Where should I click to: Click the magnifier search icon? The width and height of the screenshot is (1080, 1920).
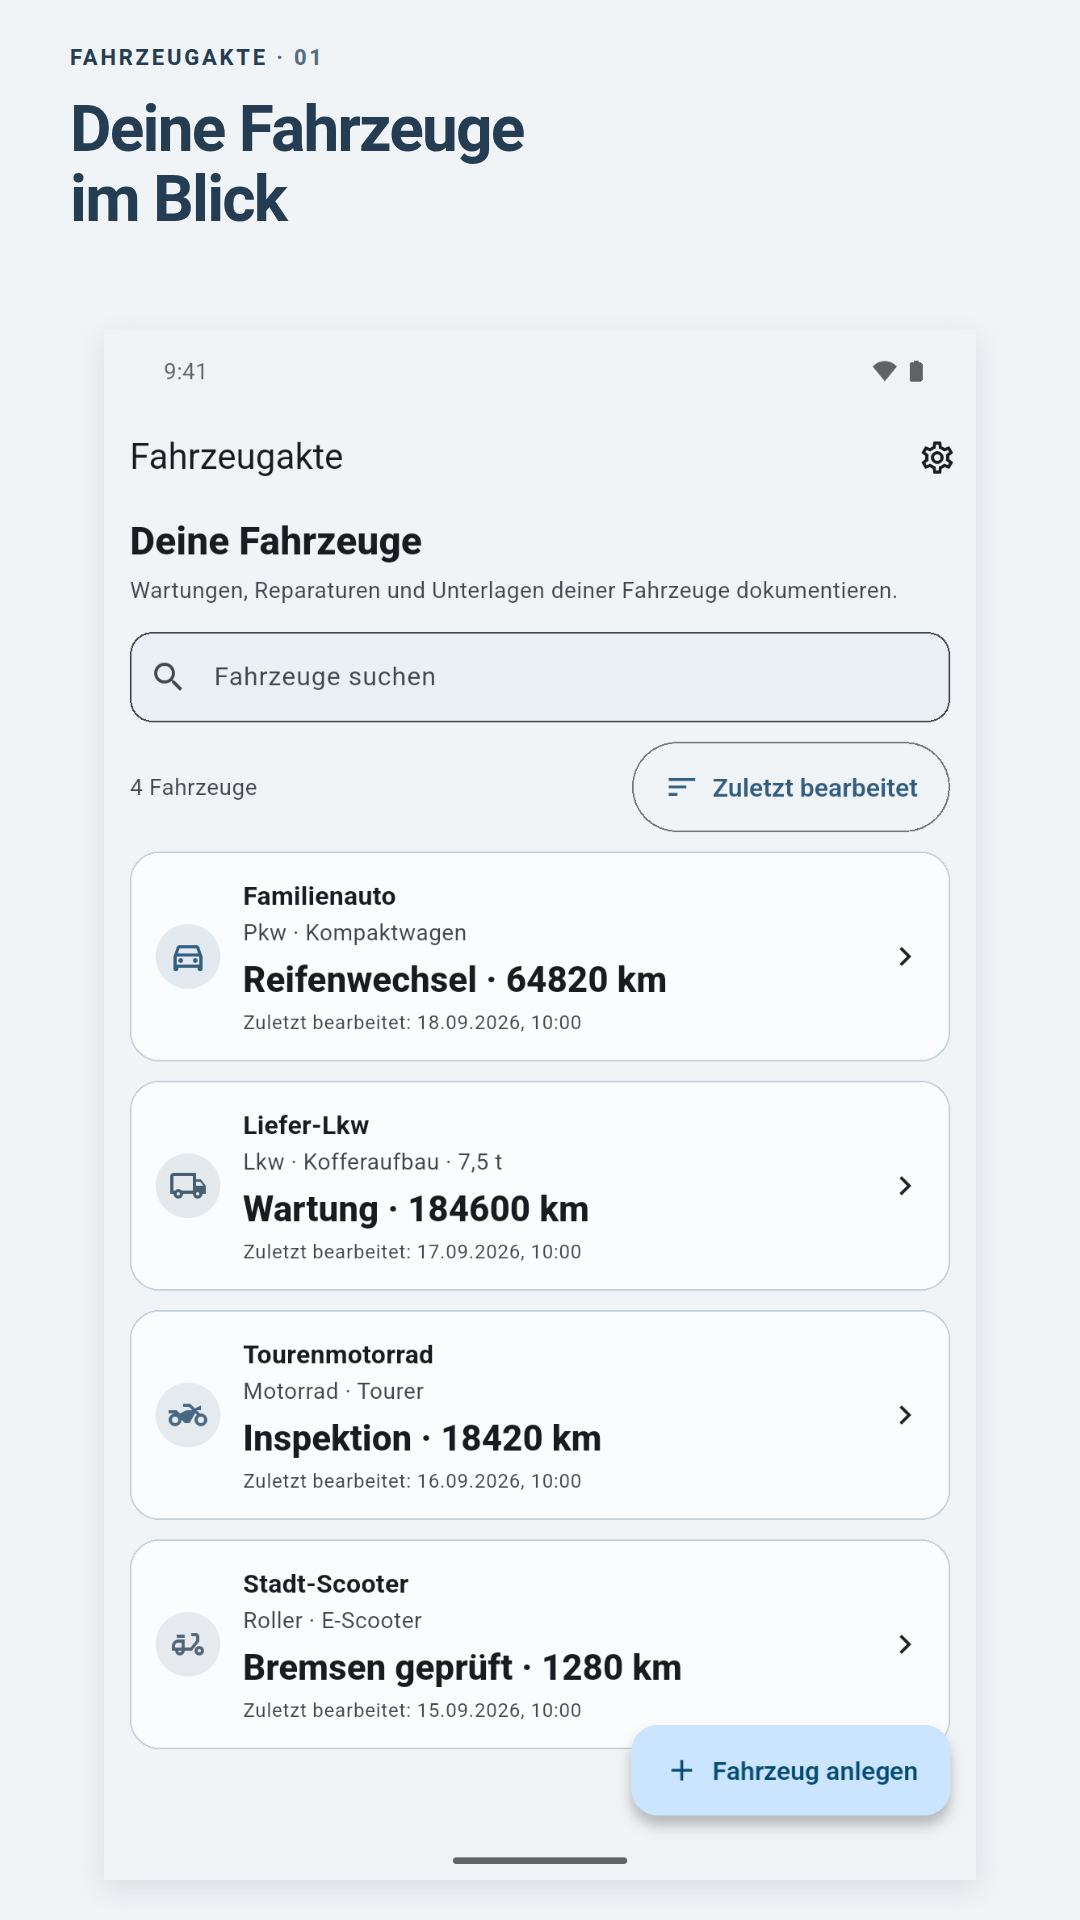click(x=168, y=677)
